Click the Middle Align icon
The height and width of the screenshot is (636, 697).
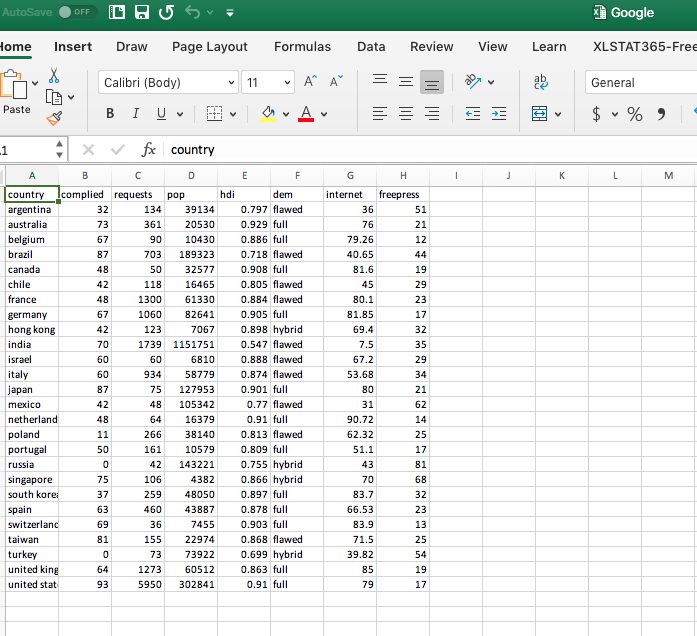406,81
